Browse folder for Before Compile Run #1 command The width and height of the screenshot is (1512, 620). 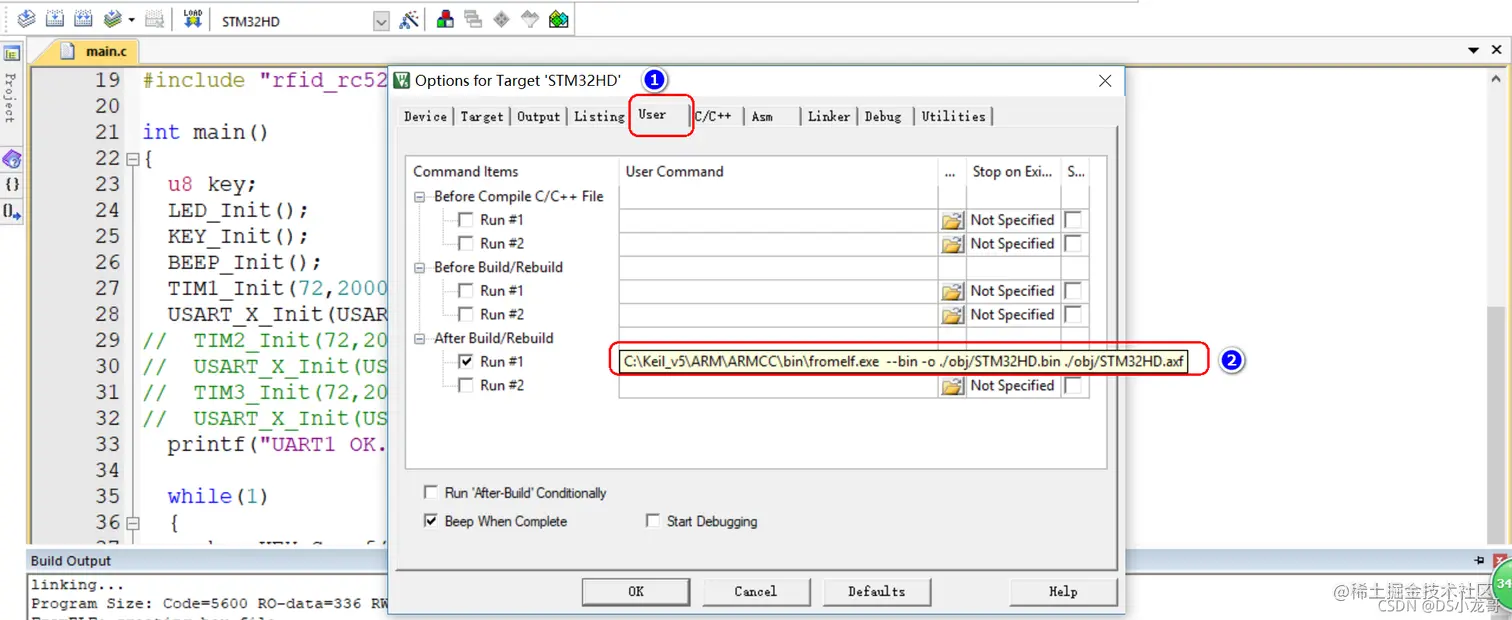coord(952,220)
